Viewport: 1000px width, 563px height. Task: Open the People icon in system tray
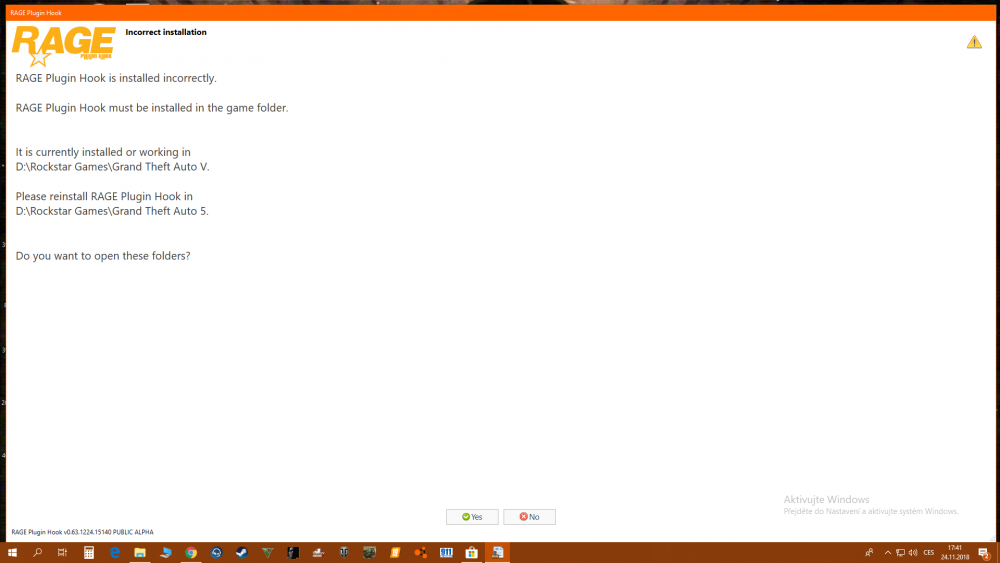pyautogui.click(x=869, y=553)
